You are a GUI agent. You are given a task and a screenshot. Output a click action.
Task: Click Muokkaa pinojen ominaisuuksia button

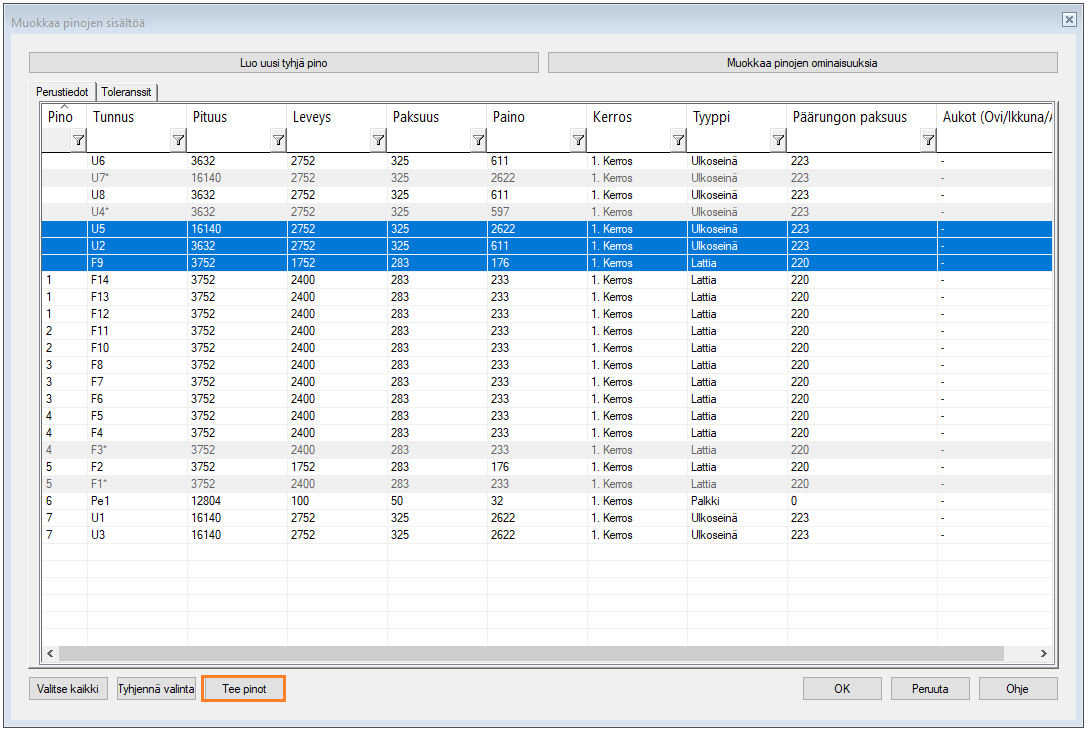[x=802, y=63]
